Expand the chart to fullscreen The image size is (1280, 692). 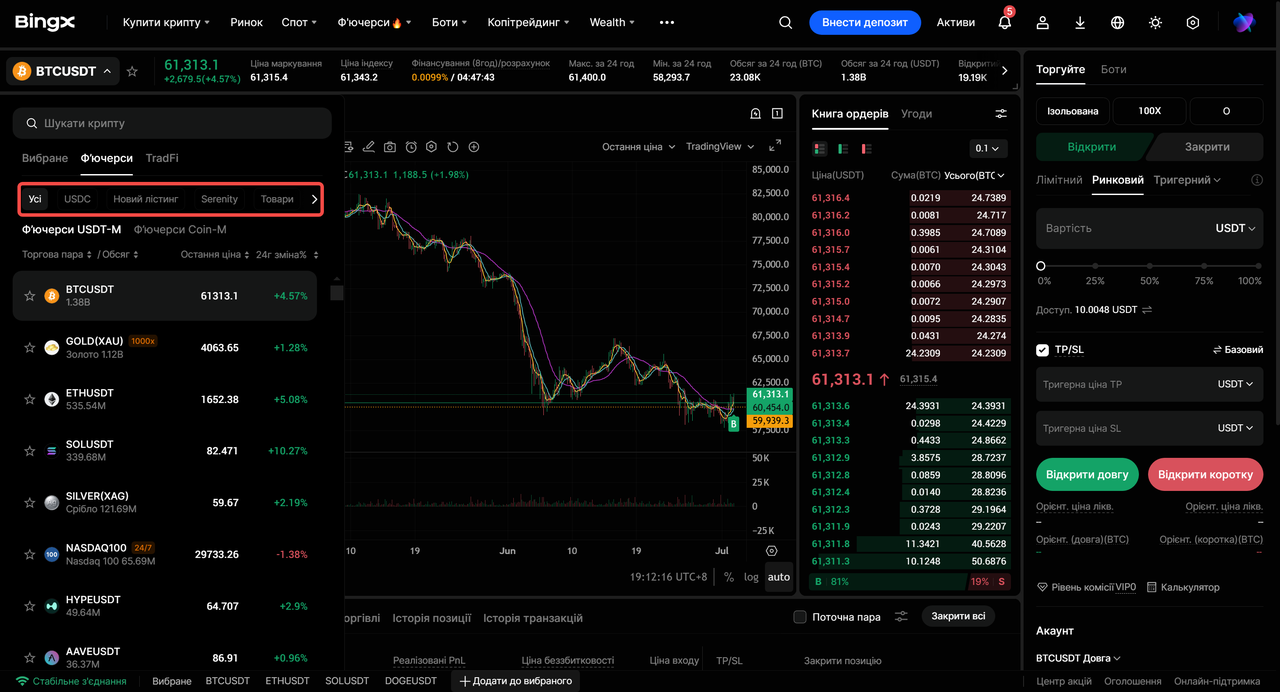pyautogui.click(x=775, y=146)
